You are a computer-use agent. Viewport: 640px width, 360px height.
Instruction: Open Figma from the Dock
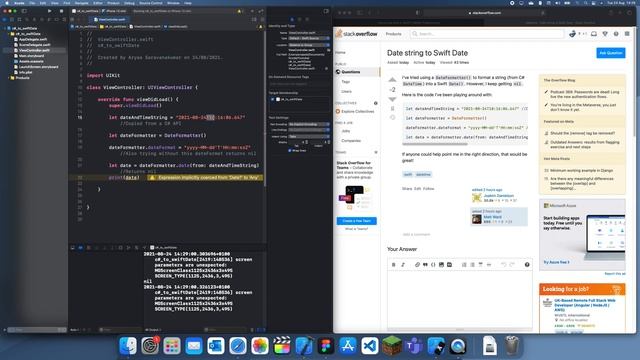(326, 346)
